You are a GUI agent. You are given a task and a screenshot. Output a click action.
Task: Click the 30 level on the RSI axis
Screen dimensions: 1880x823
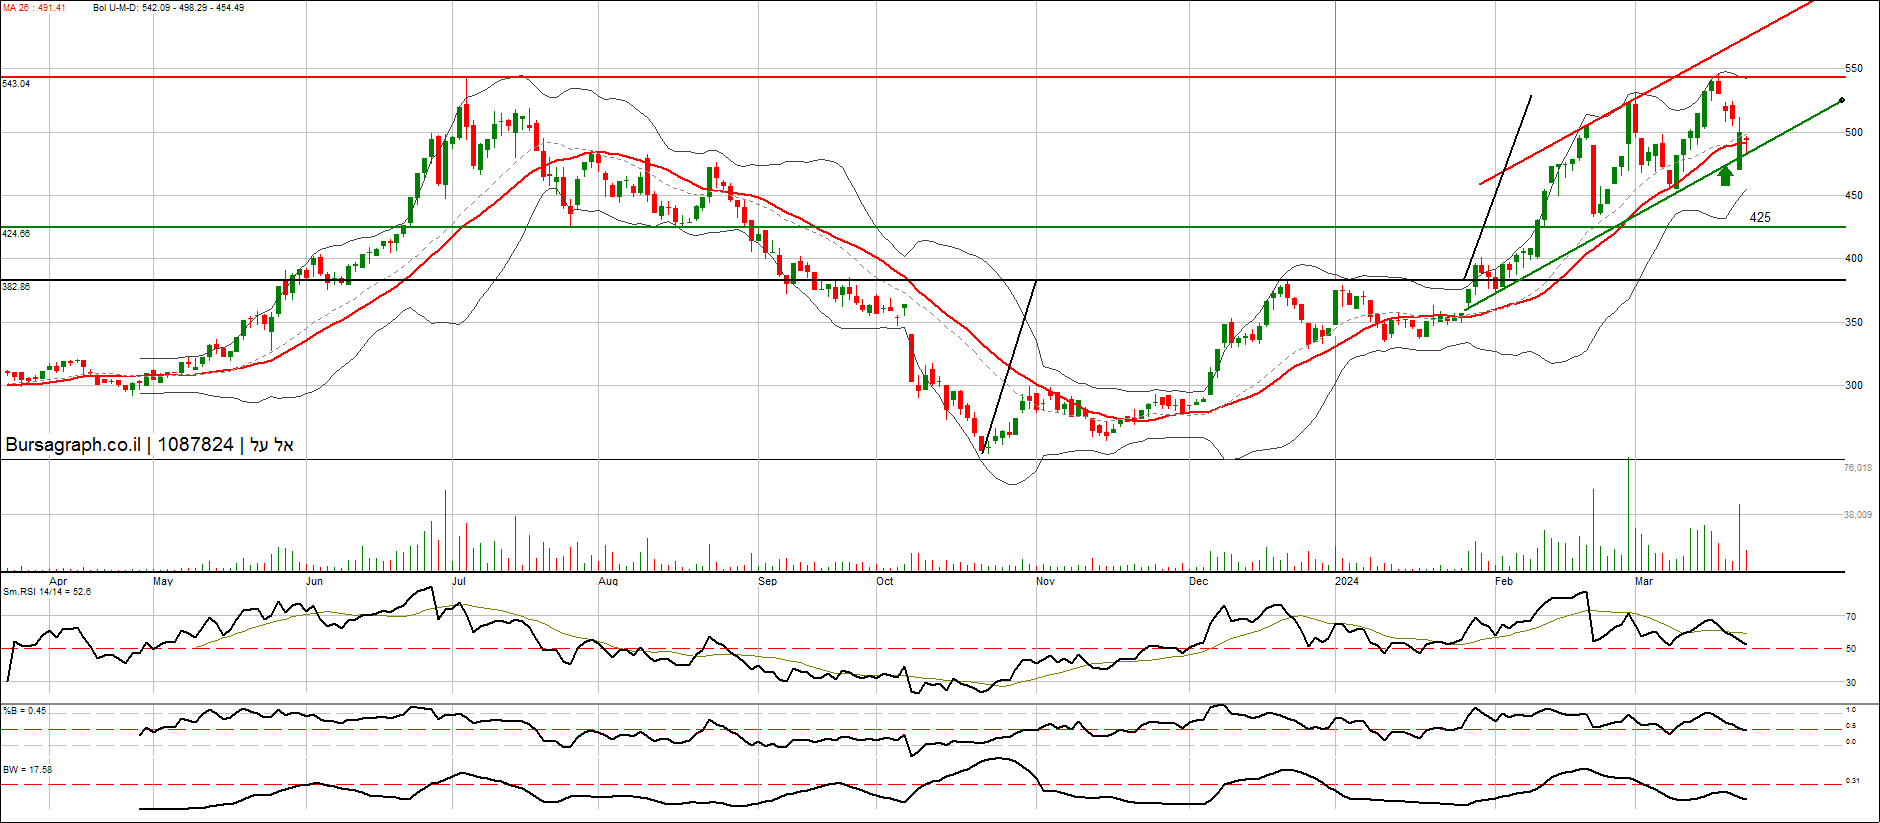point(1851,683)
